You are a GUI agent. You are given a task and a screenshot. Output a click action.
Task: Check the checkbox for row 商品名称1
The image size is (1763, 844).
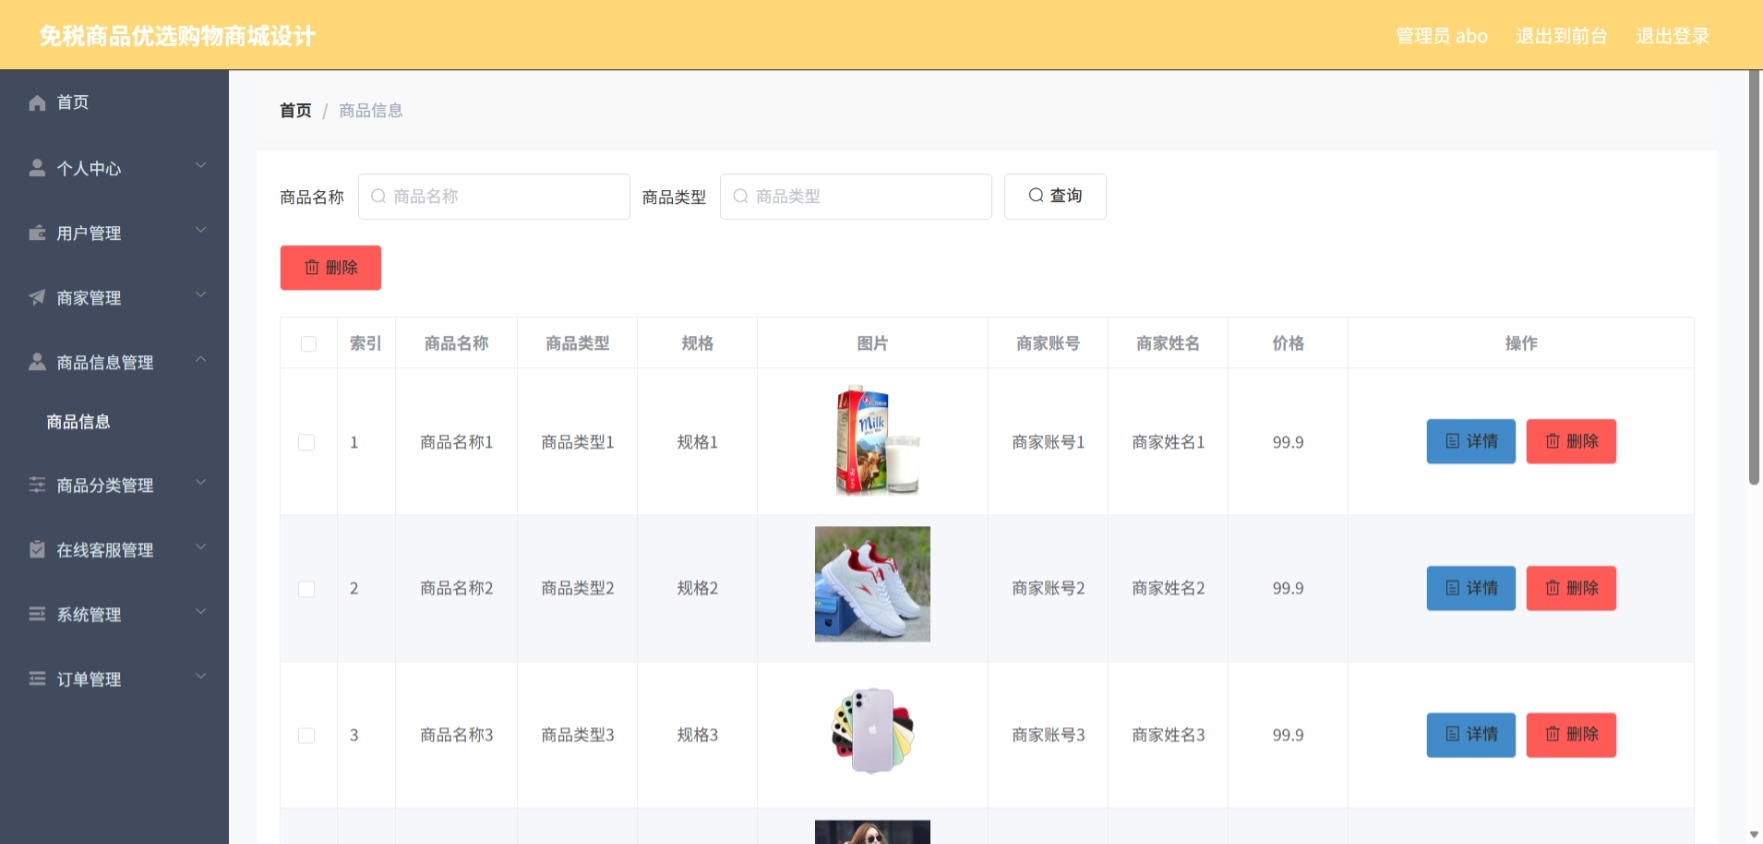pyautogui.click(x=307, y=442)
